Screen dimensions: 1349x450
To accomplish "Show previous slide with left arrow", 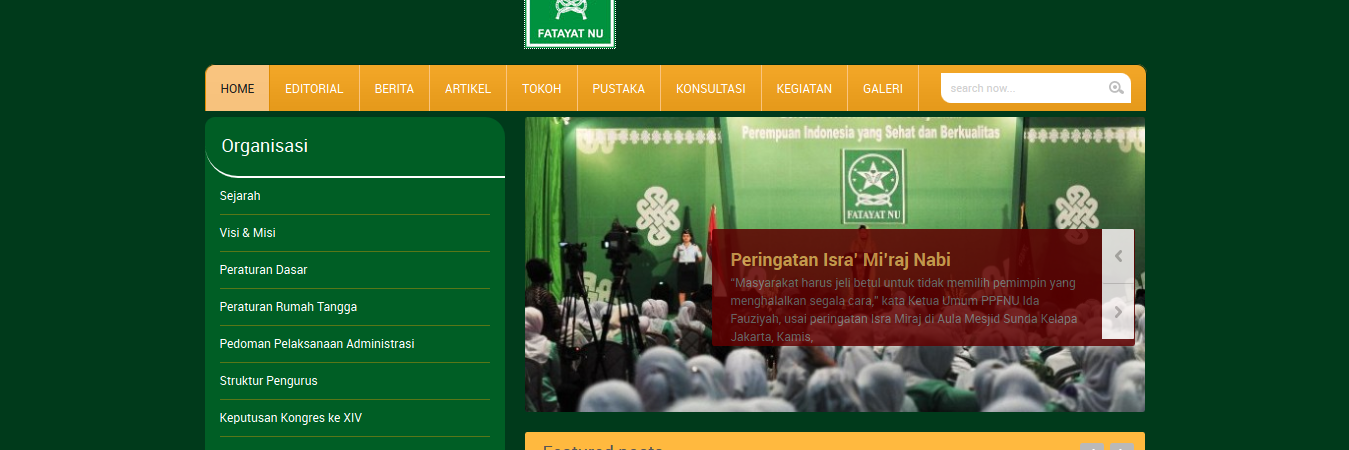I will point(1118,256).
